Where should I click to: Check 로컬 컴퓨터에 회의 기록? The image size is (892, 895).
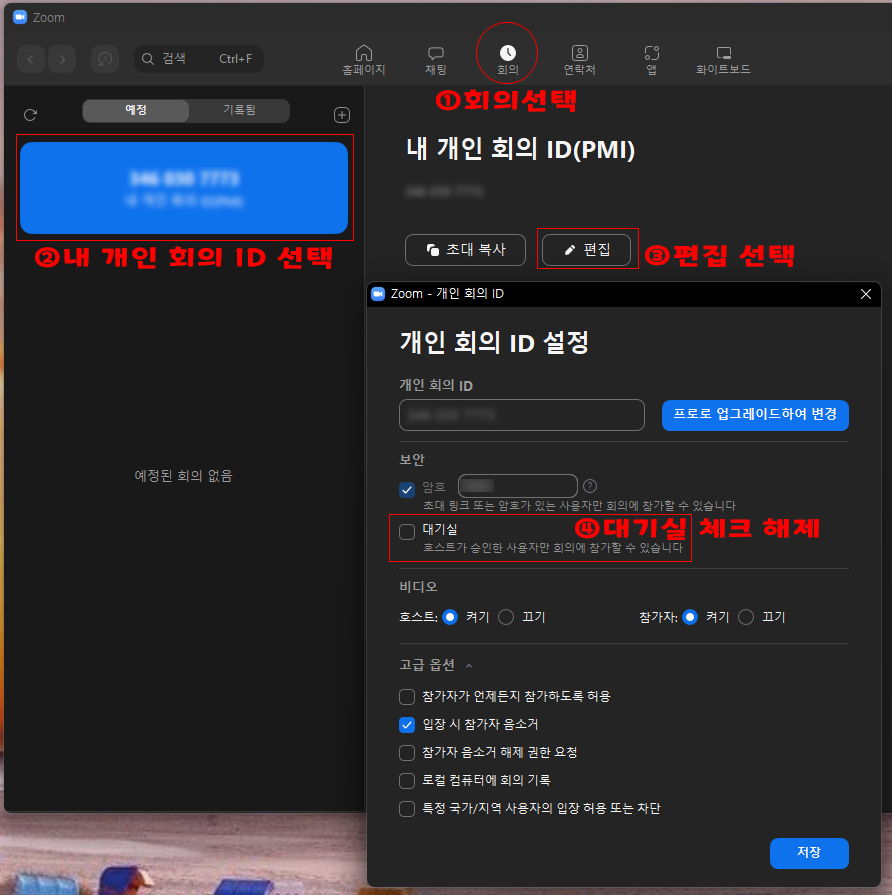407,780
